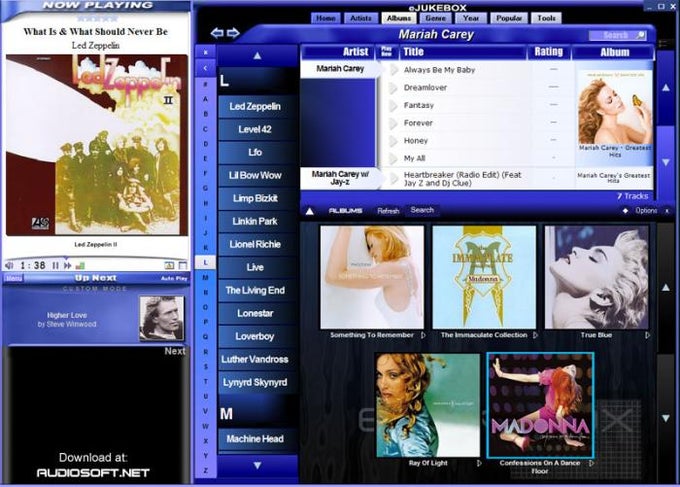
Task: Switch to the Popular tab
Action: [509, 18]
